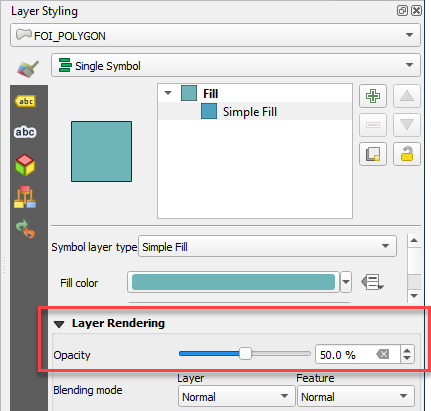Open the style History undo/redo icon
Screen dimensions: 431x411
pyautogui.click(x=25, y=229)
